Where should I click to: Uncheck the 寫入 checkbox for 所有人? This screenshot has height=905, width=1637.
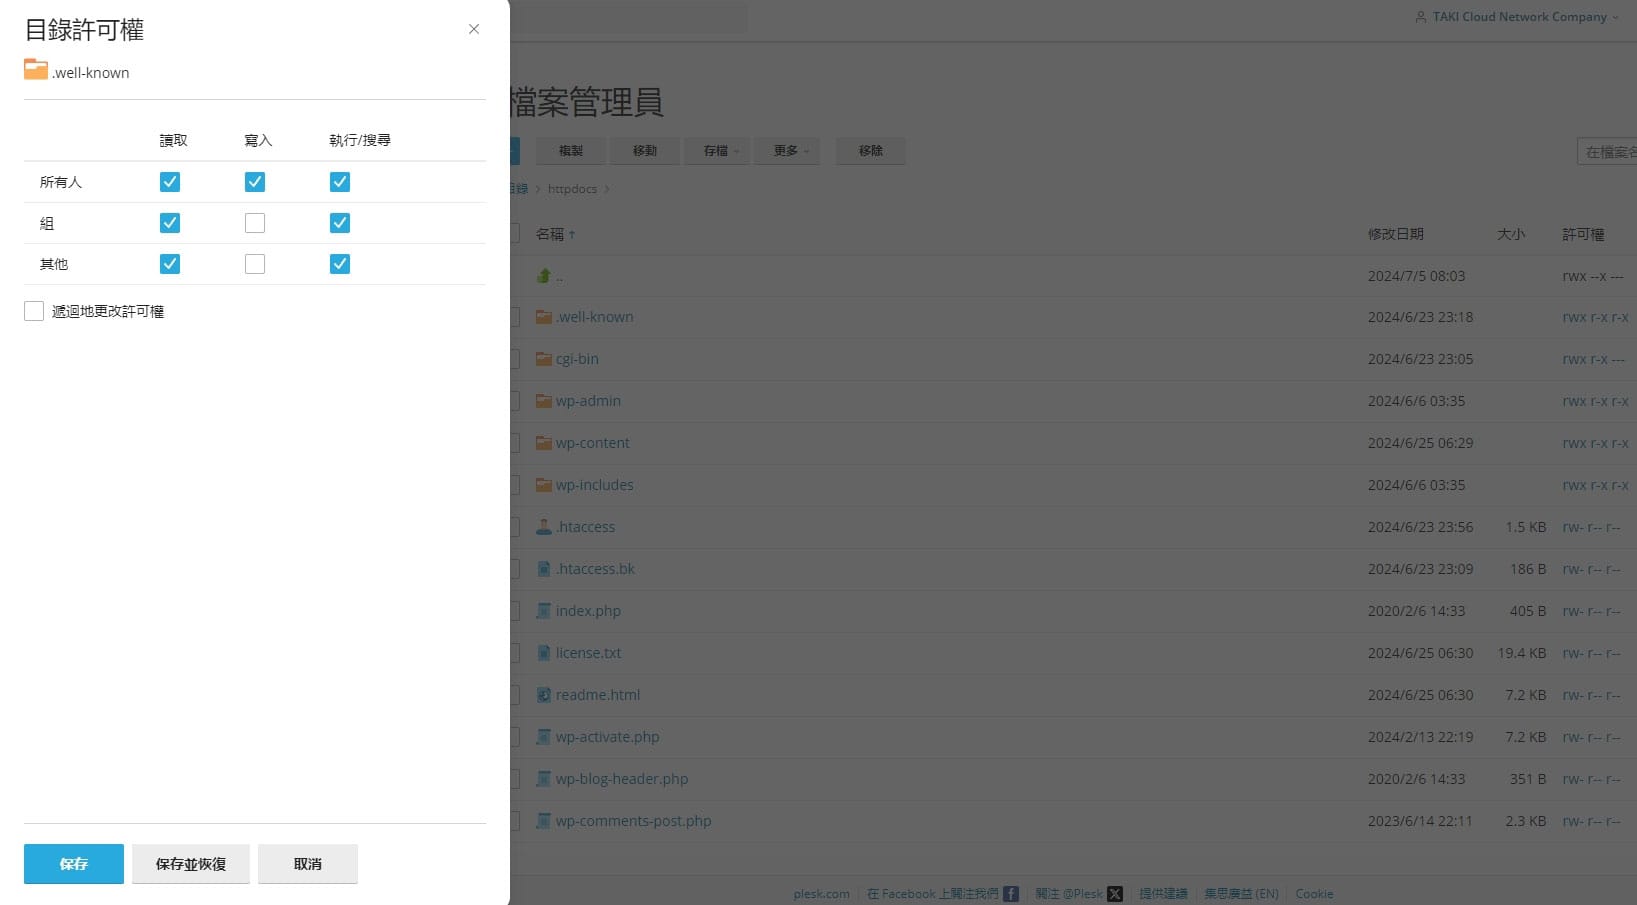pos(254,181)
